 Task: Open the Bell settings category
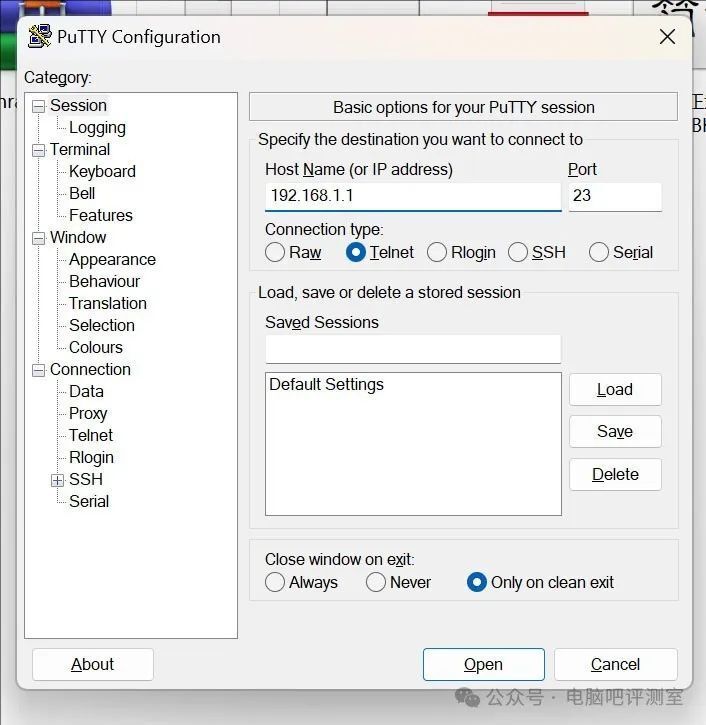(82, 193)
